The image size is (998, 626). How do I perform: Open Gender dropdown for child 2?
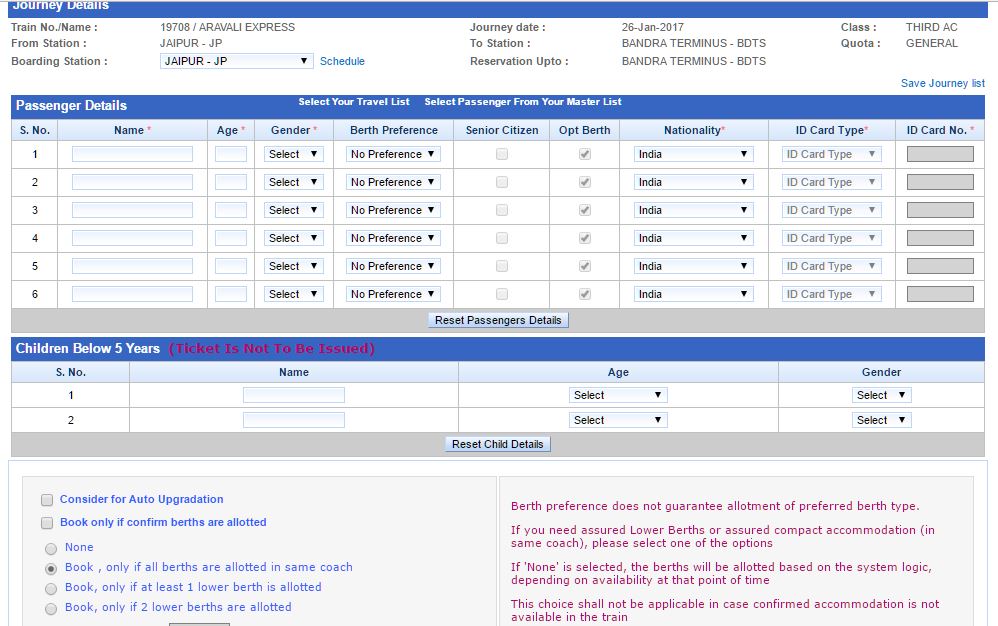(x=881, y=419)
